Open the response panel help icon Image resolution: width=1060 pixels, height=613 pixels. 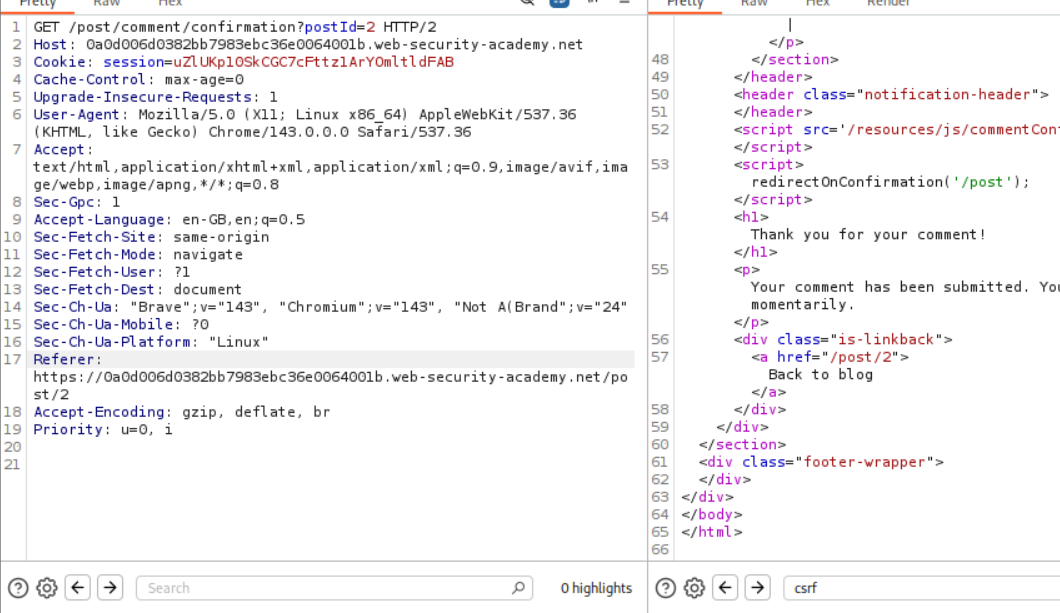pyautogui.click(x=665, y=588)
